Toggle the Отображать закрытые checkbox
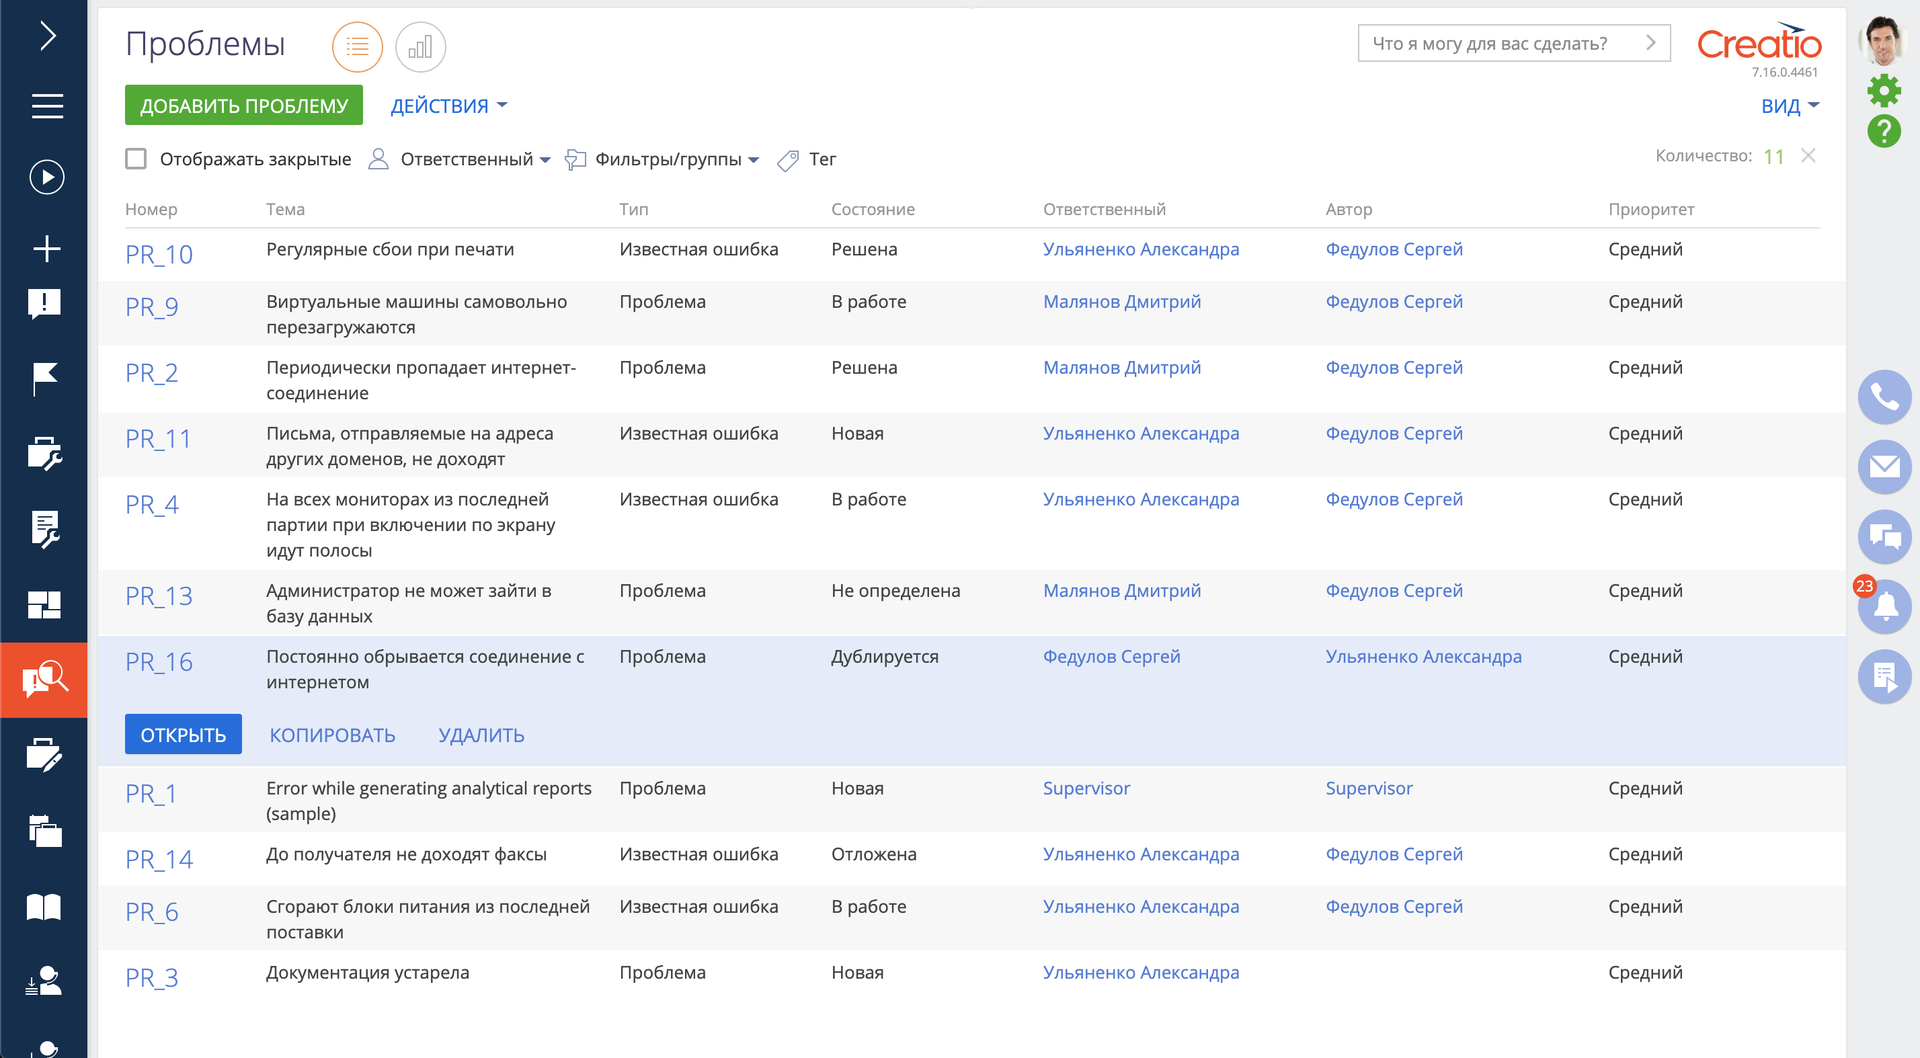The width and height of the screenshot is (1920, 1058). point(136,159)
